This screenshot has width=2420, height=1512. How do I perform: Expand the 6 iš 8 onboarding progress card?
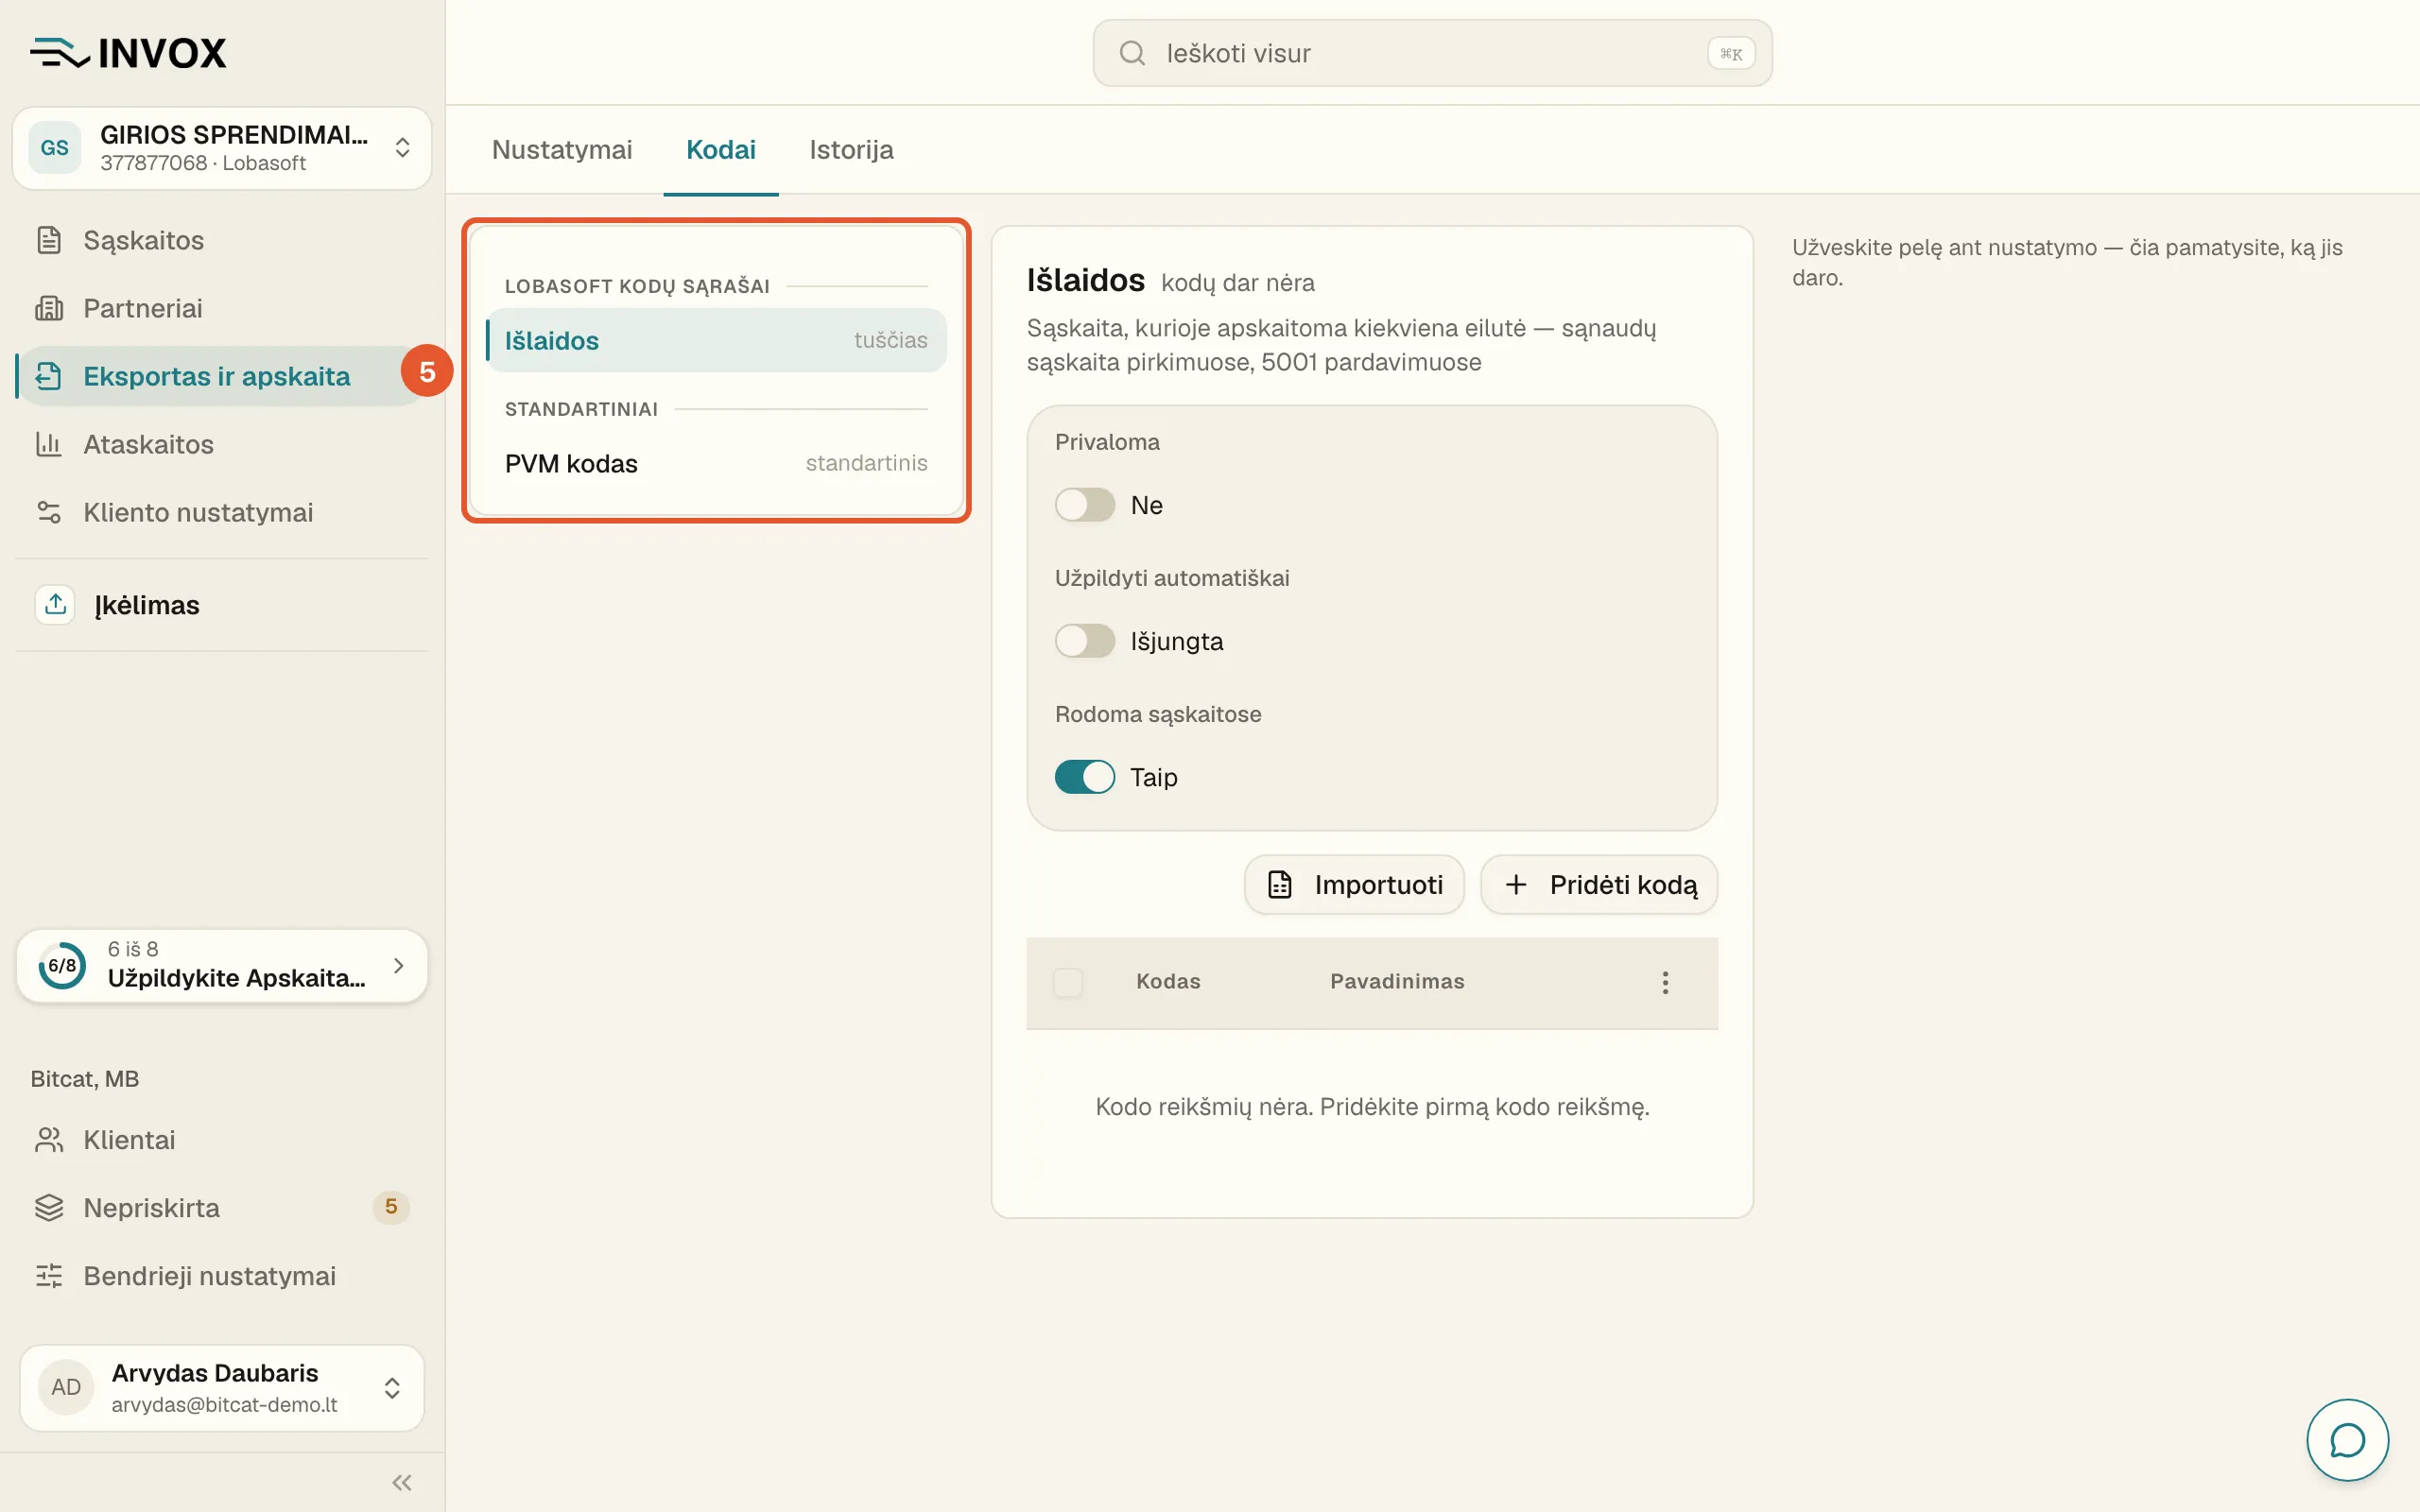click(222, 965)
